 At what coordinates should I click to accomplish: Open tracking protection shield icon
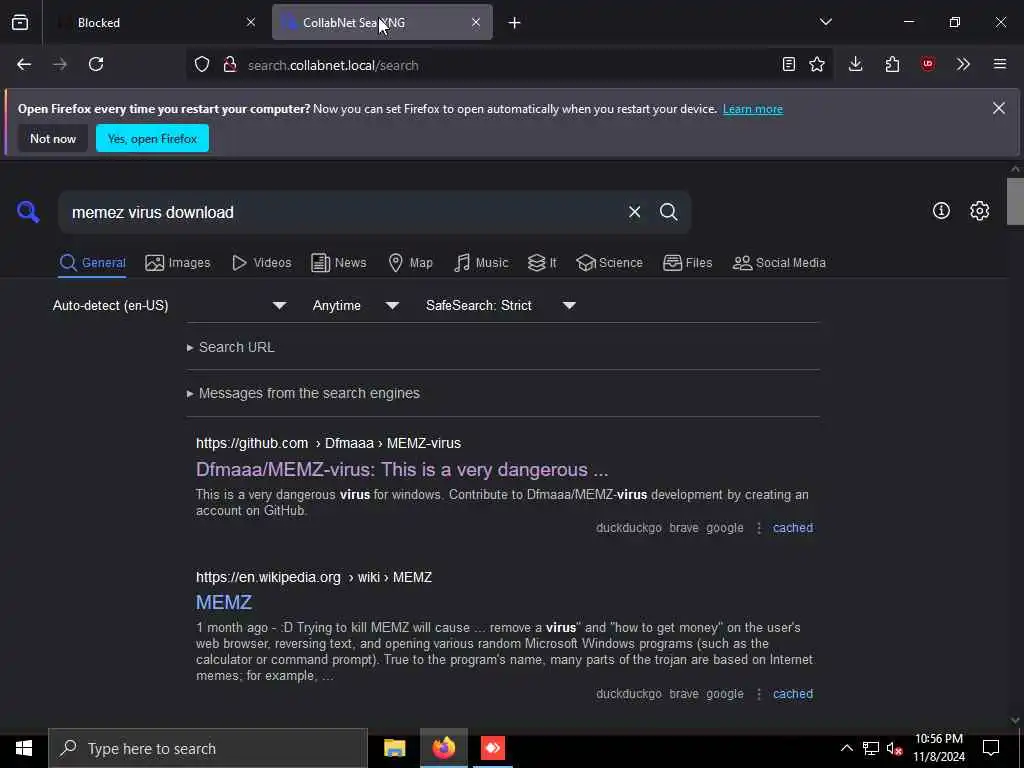click(202, 65)
